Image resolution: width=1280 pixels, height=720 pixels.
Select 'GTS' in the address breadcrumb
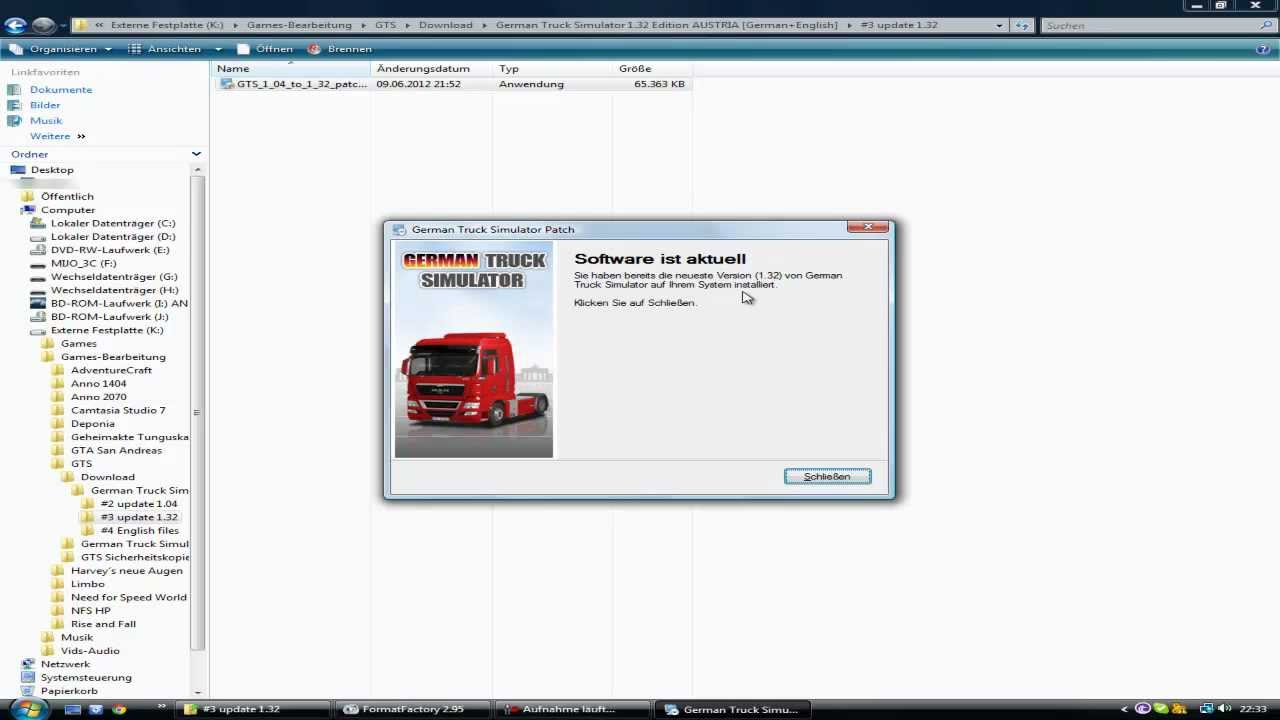(385, 25)
